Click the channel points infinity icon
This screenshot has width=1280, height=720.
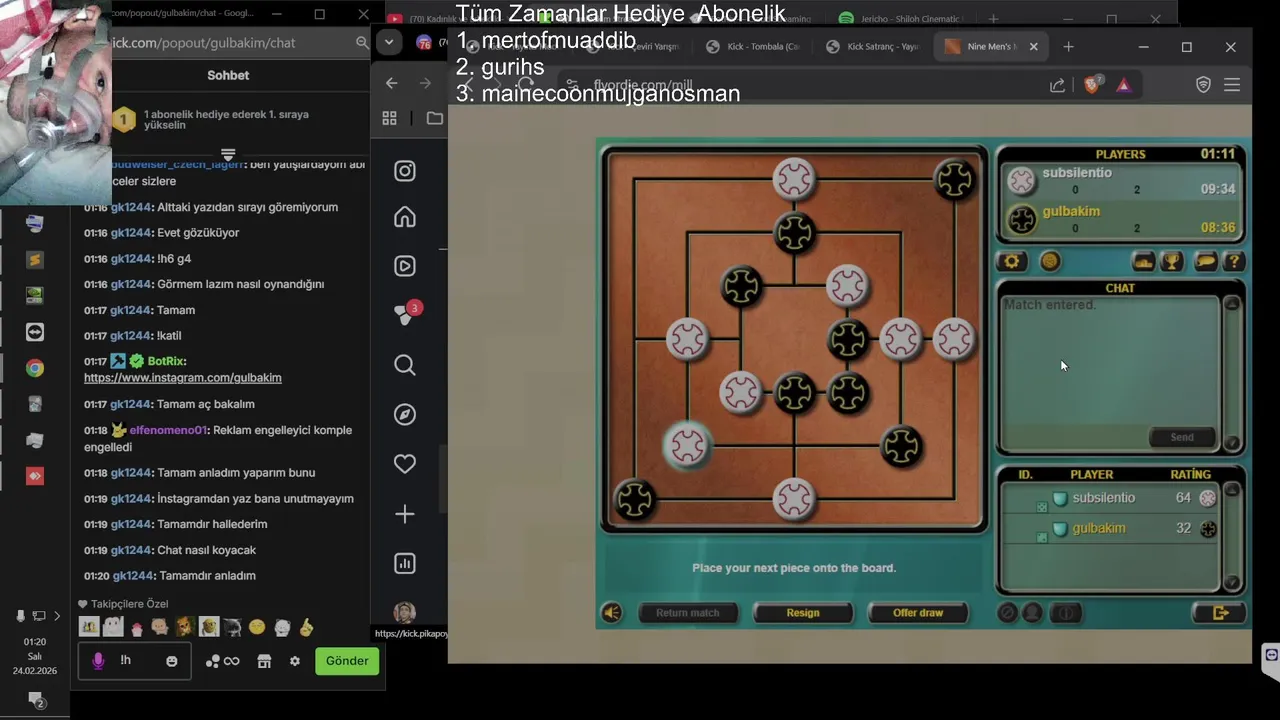point(232,661)
